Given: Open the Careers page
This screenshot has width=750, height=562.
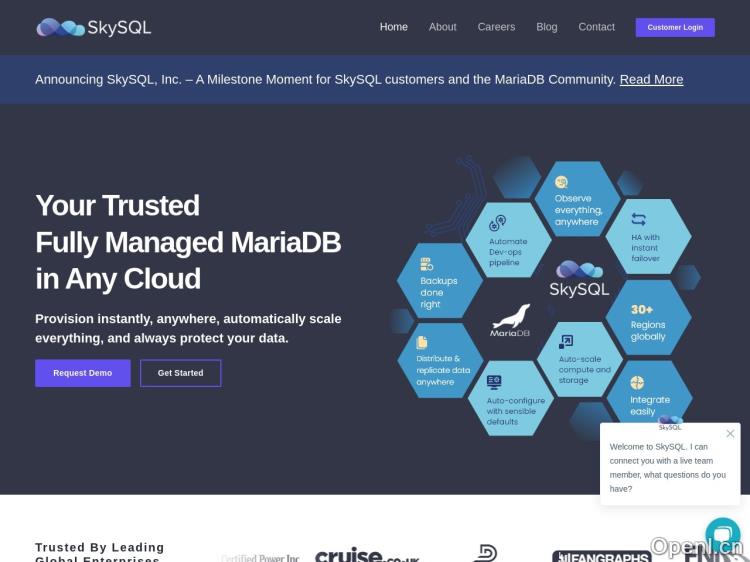Looking at the screenshot, I should [x=496, y=27].
